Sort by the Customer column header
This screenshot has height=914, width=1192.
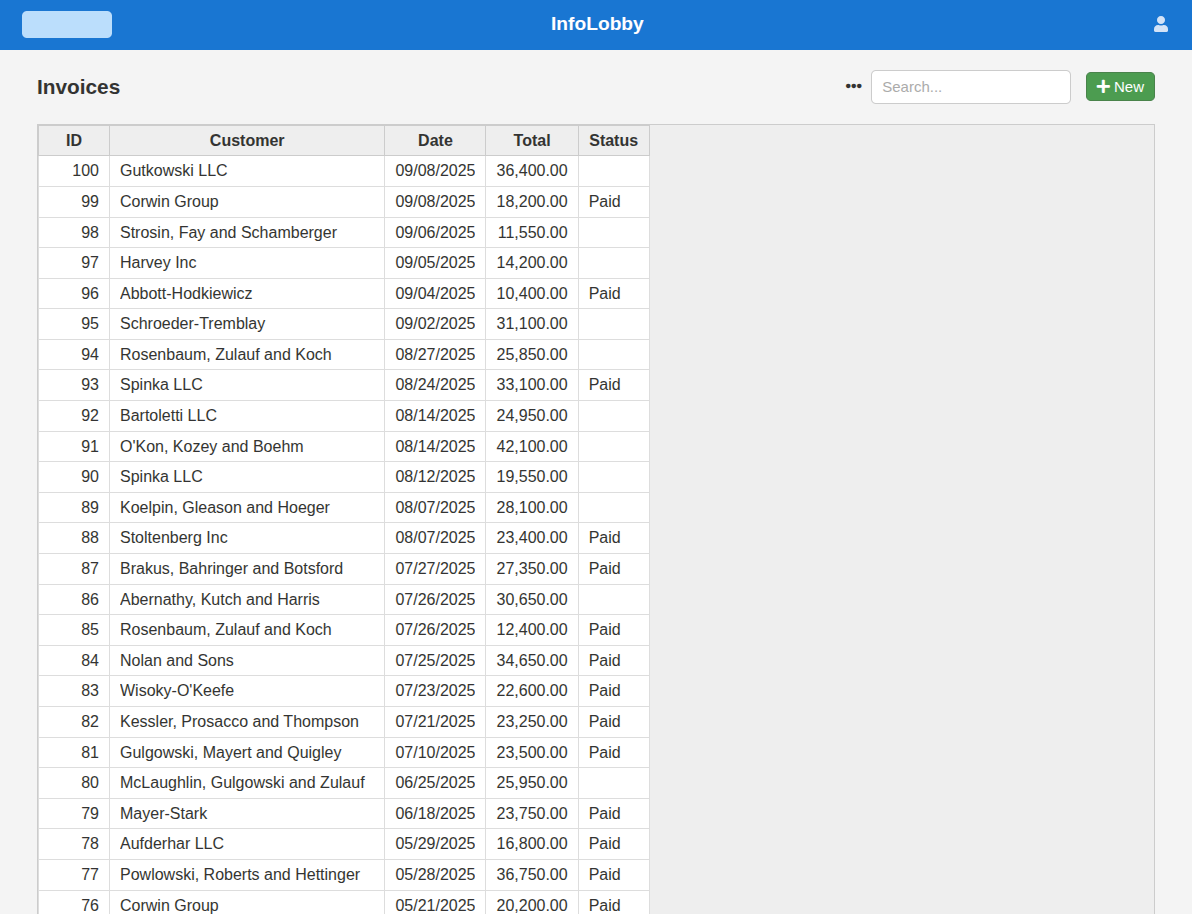(x=247, y=140)
